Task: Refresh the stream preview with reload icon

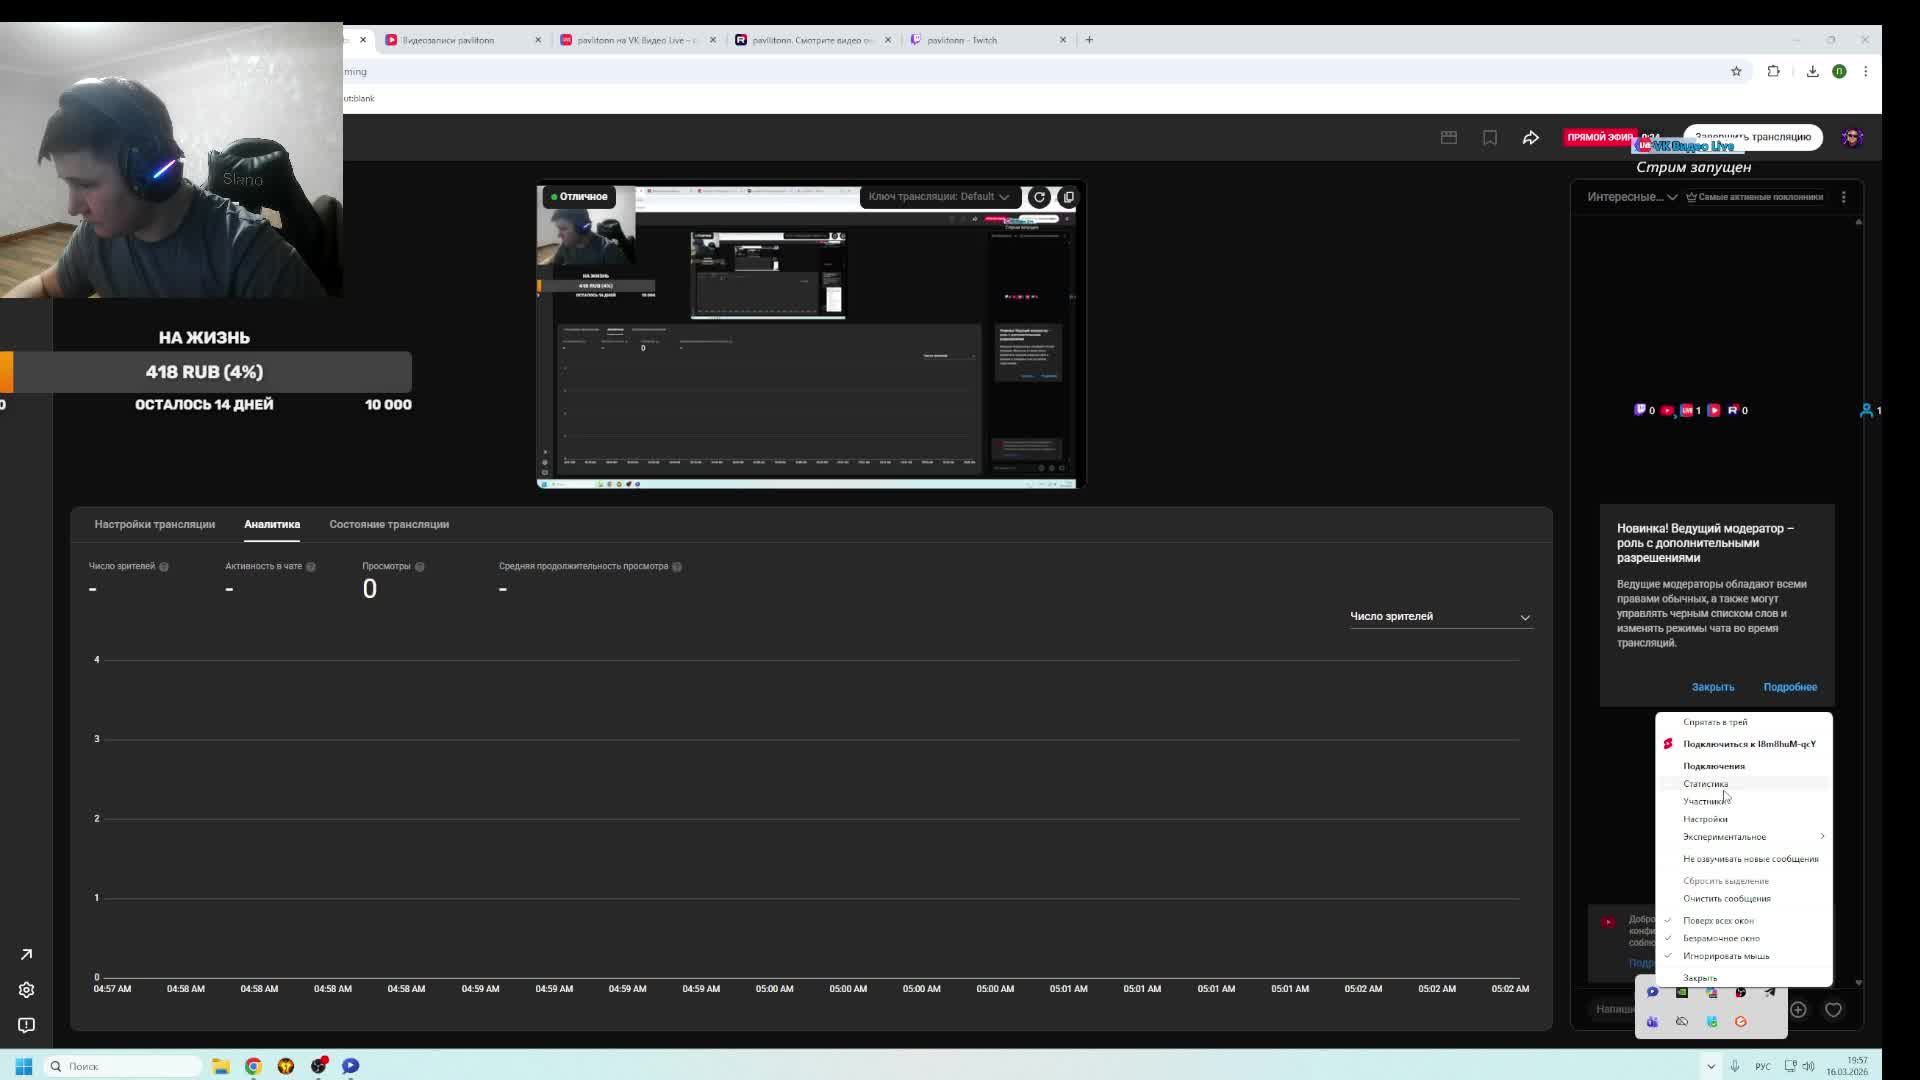Action: 1039,197
